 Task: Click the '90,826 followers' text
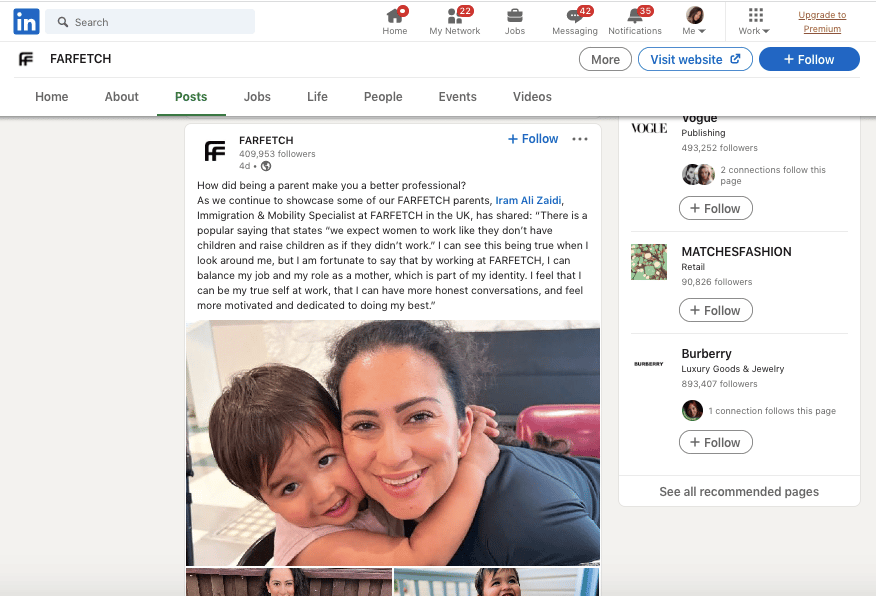pyautogui.click(x=716, y=282)
